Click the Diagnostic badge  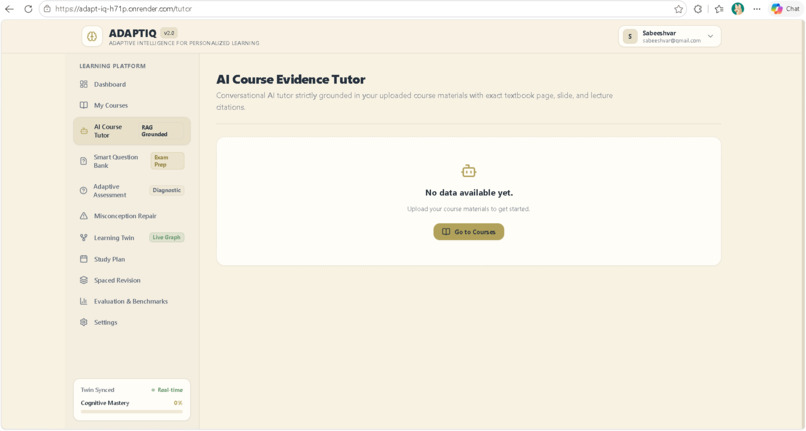(x=167, y=190)
